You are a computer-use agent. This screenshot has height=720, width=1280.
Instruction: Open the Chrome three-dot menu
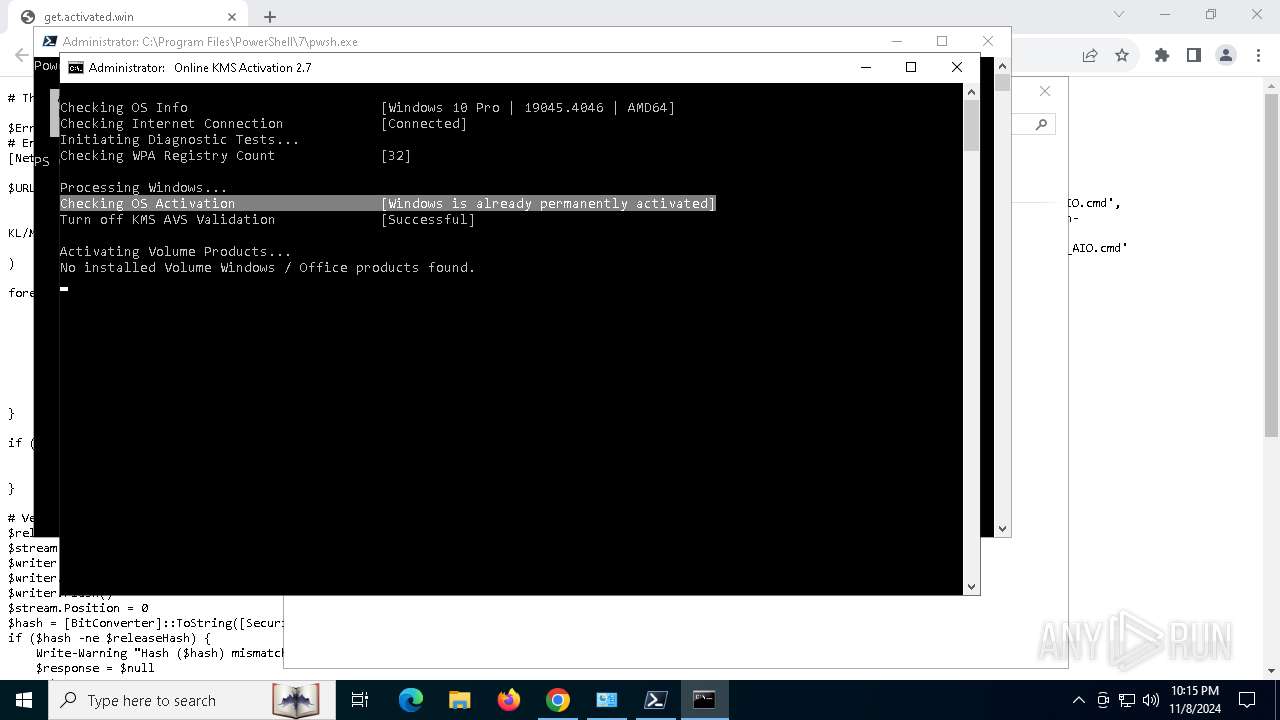[x=1258, y=55]
